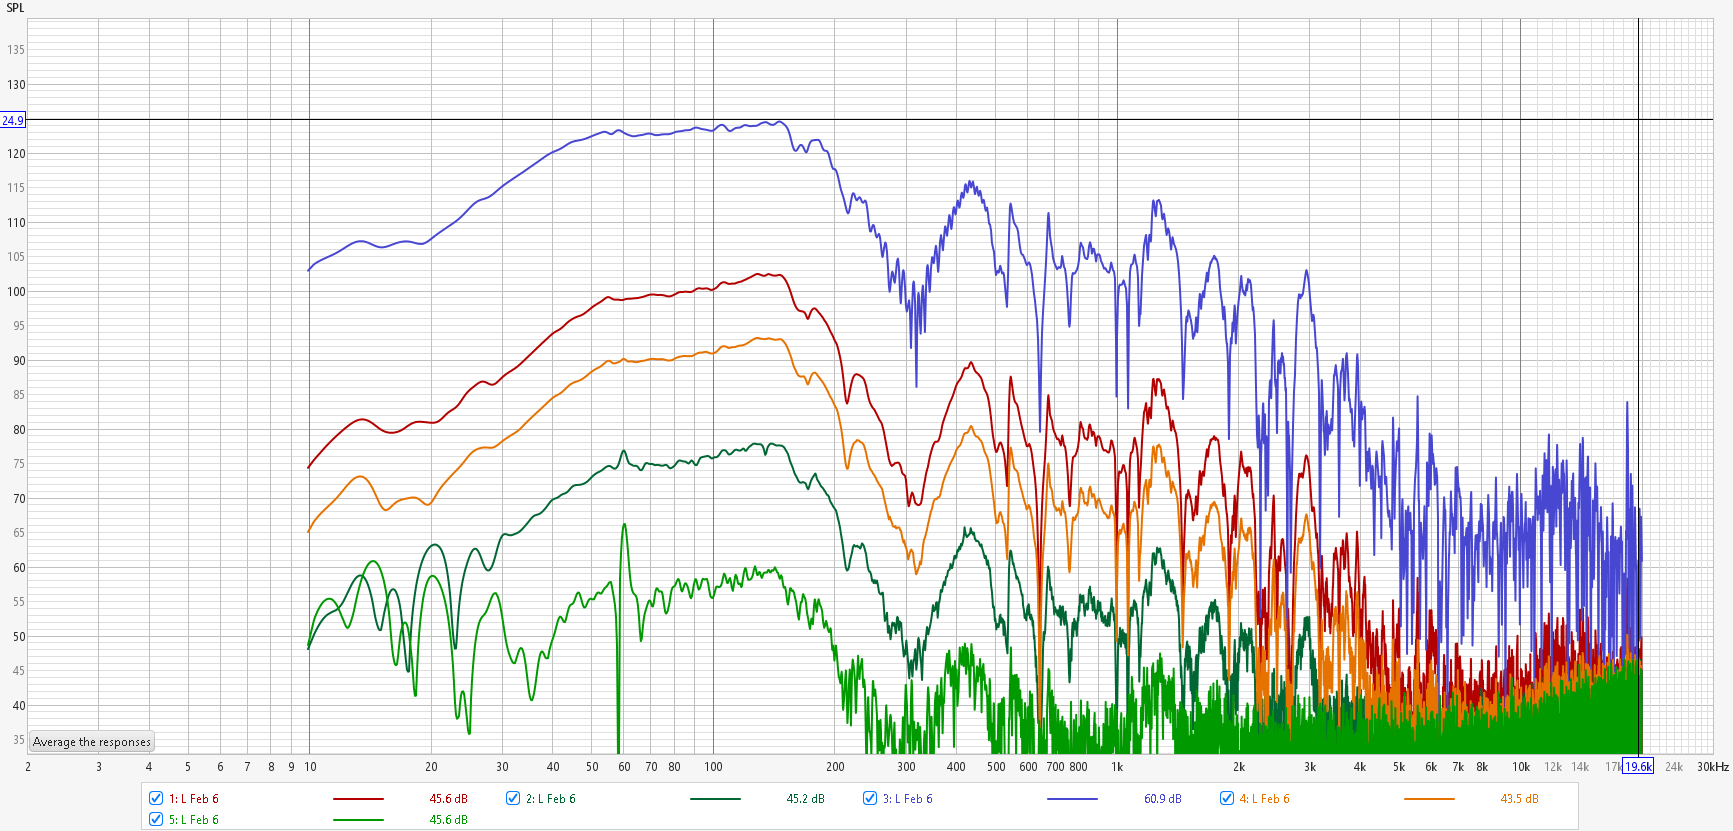Click the dark green line swatch for trace 2
The image size is (1733, 831).
[x=715, y=799]
